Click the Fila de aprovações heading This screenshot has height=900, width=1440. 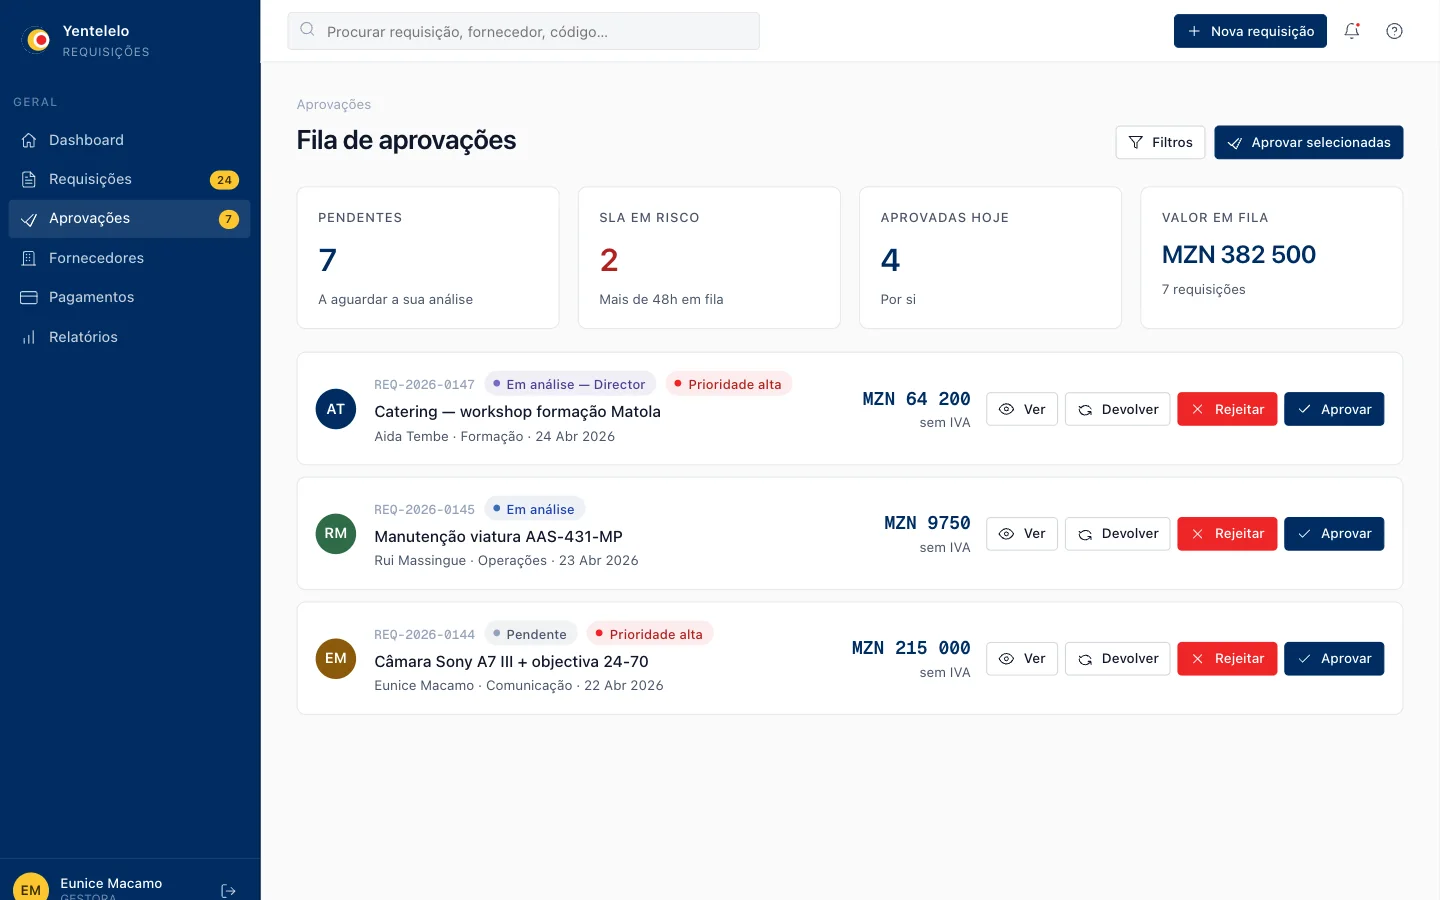(406, 140)
